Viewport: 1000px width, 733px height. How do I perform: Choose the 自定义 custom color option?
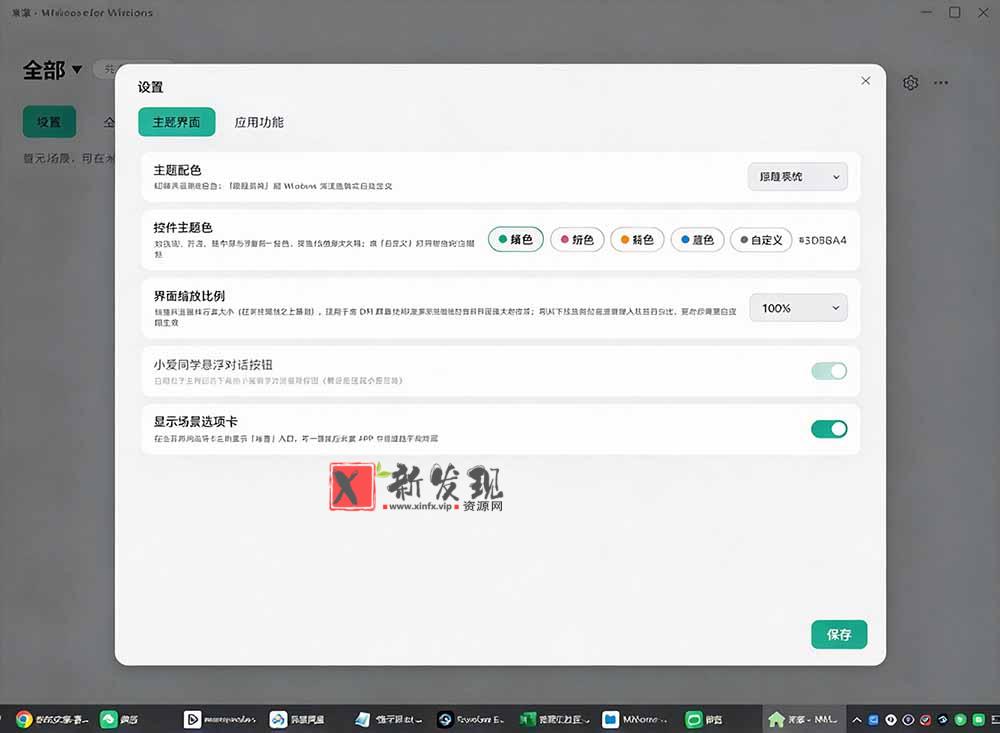tap(761, 240)
